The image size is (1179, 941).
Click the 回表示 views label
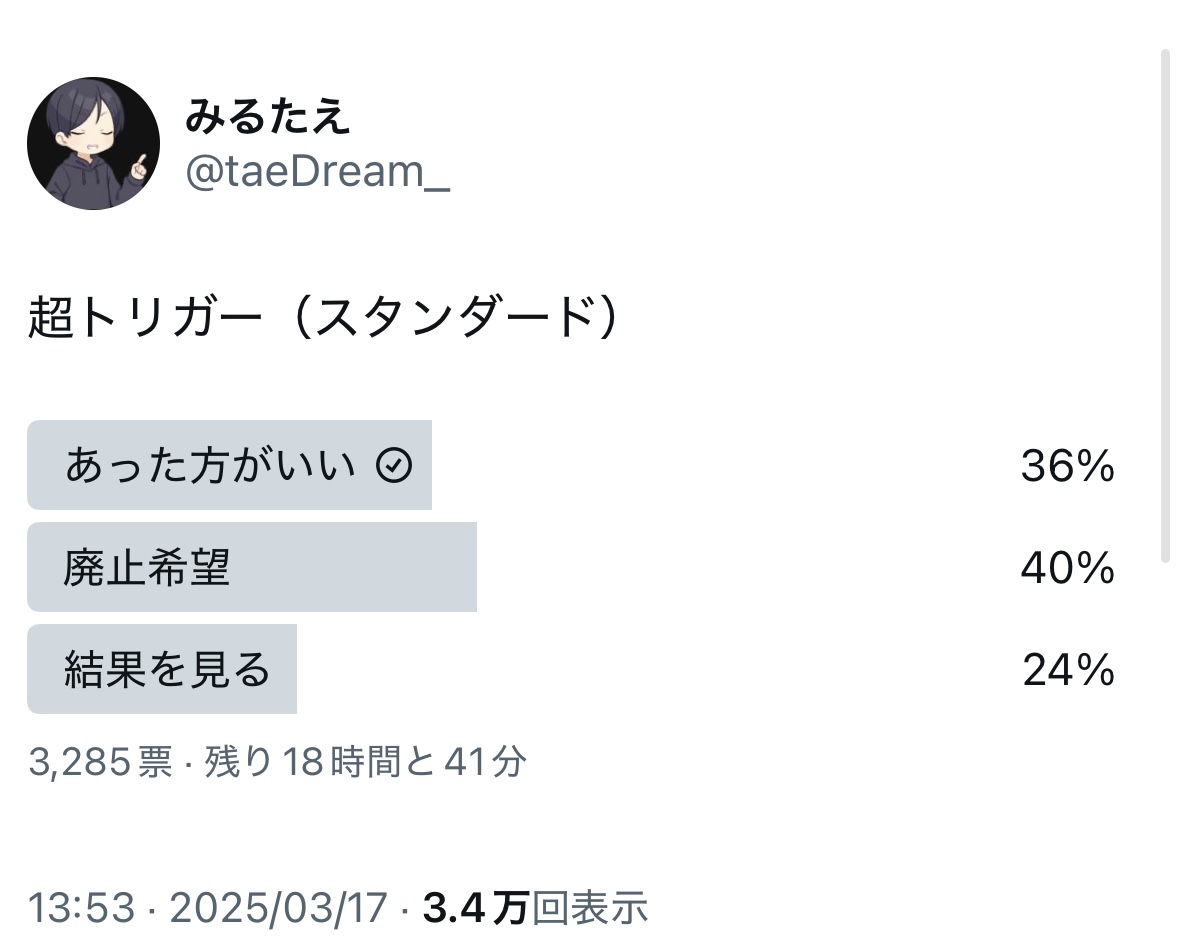pyautogui.click(x=589, y=908)
